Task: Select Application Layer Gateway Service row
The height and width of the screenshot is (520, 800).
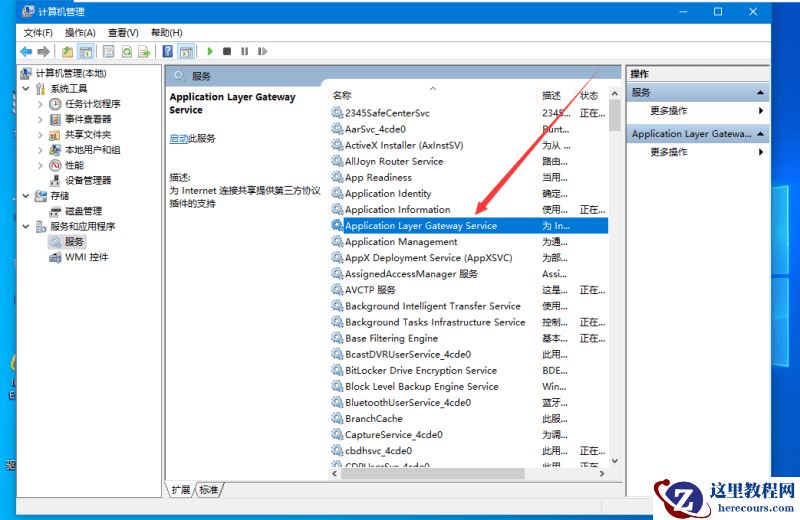Action: (469, 226)
